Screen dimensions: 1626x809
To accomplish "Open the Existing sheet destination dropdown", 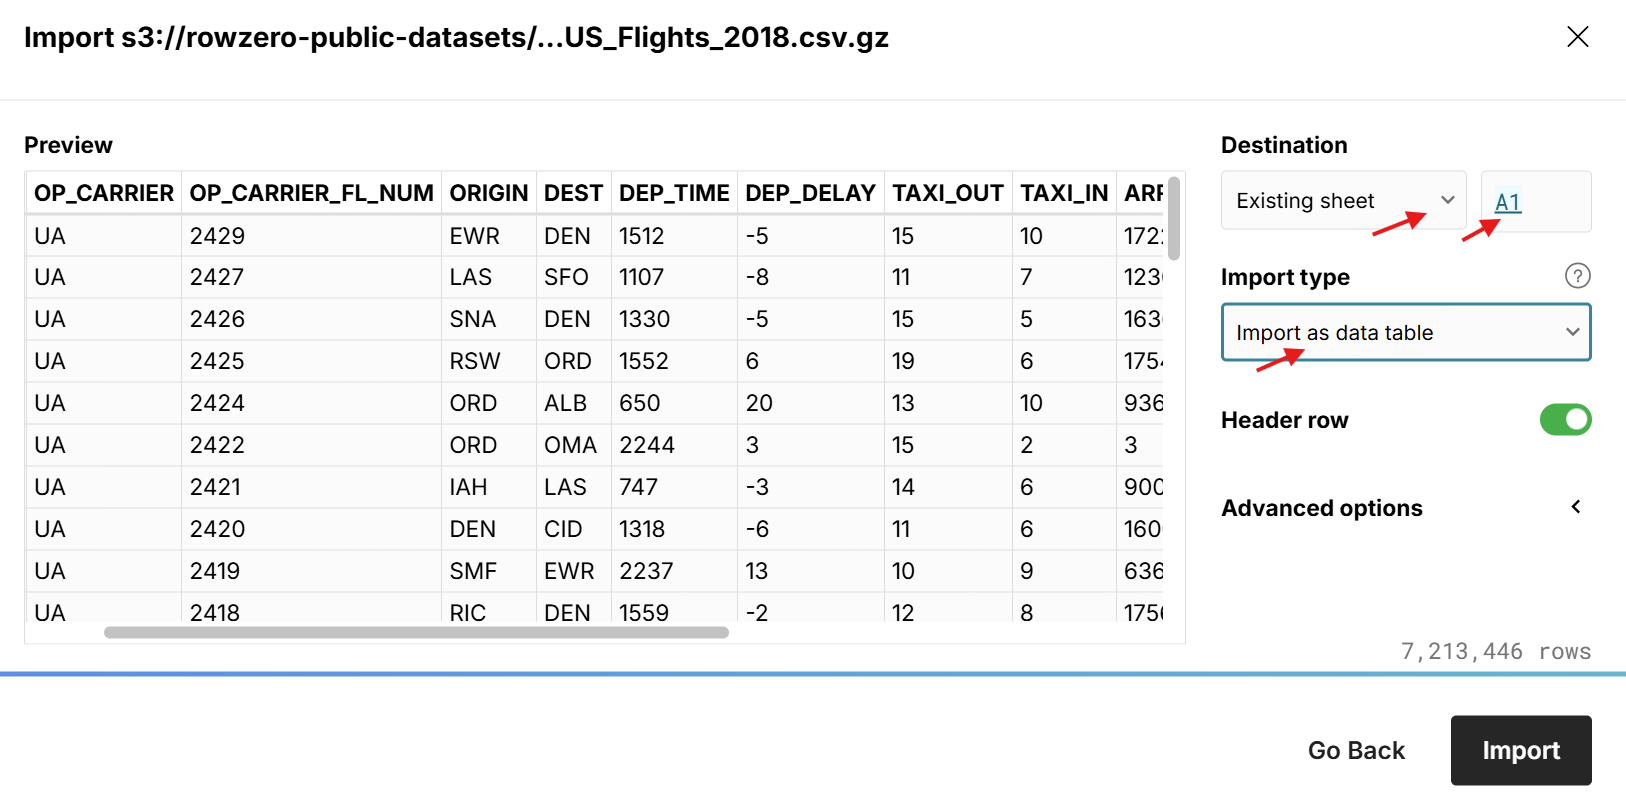I will [1343, 201].
